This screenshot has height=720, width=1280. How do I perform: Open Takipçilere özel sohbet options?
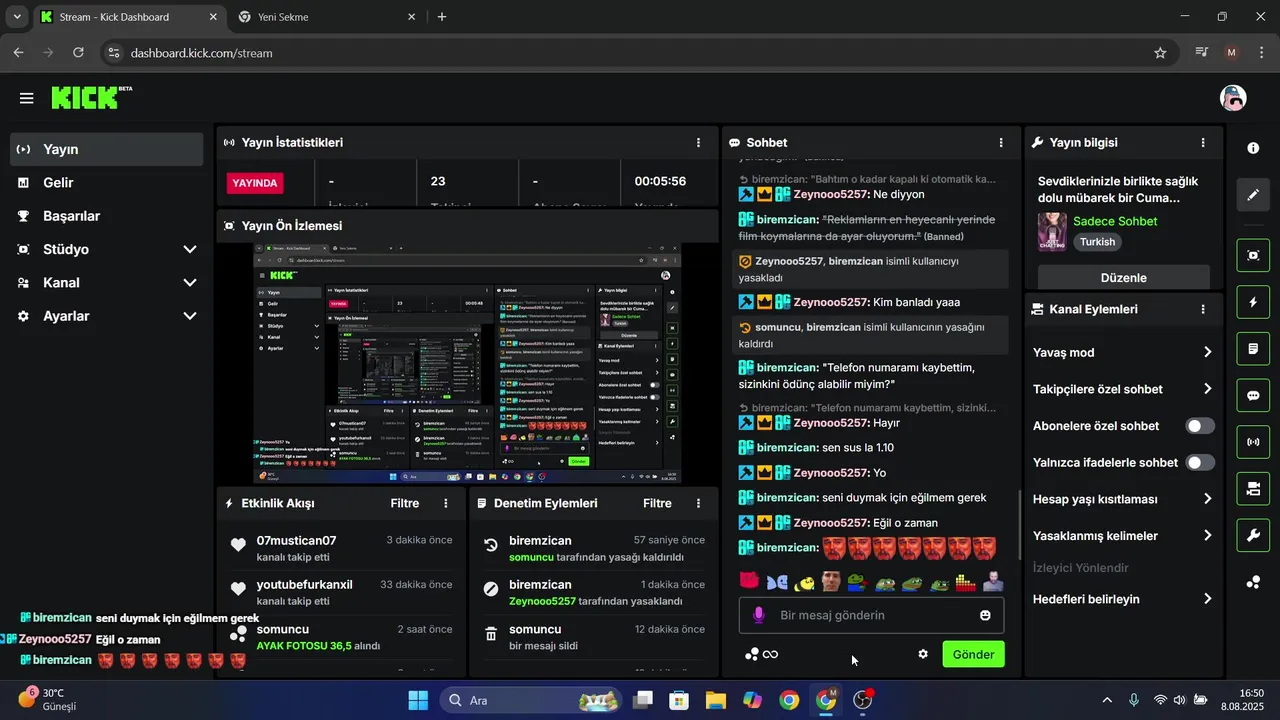coord(1123,389)
